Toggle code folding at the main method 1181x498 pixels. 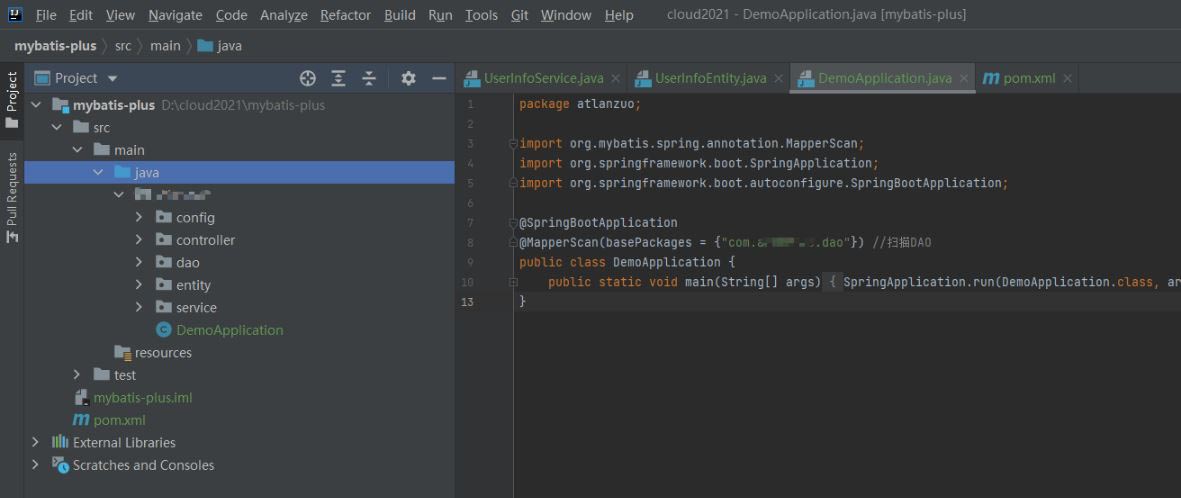(x=513, y=282)
